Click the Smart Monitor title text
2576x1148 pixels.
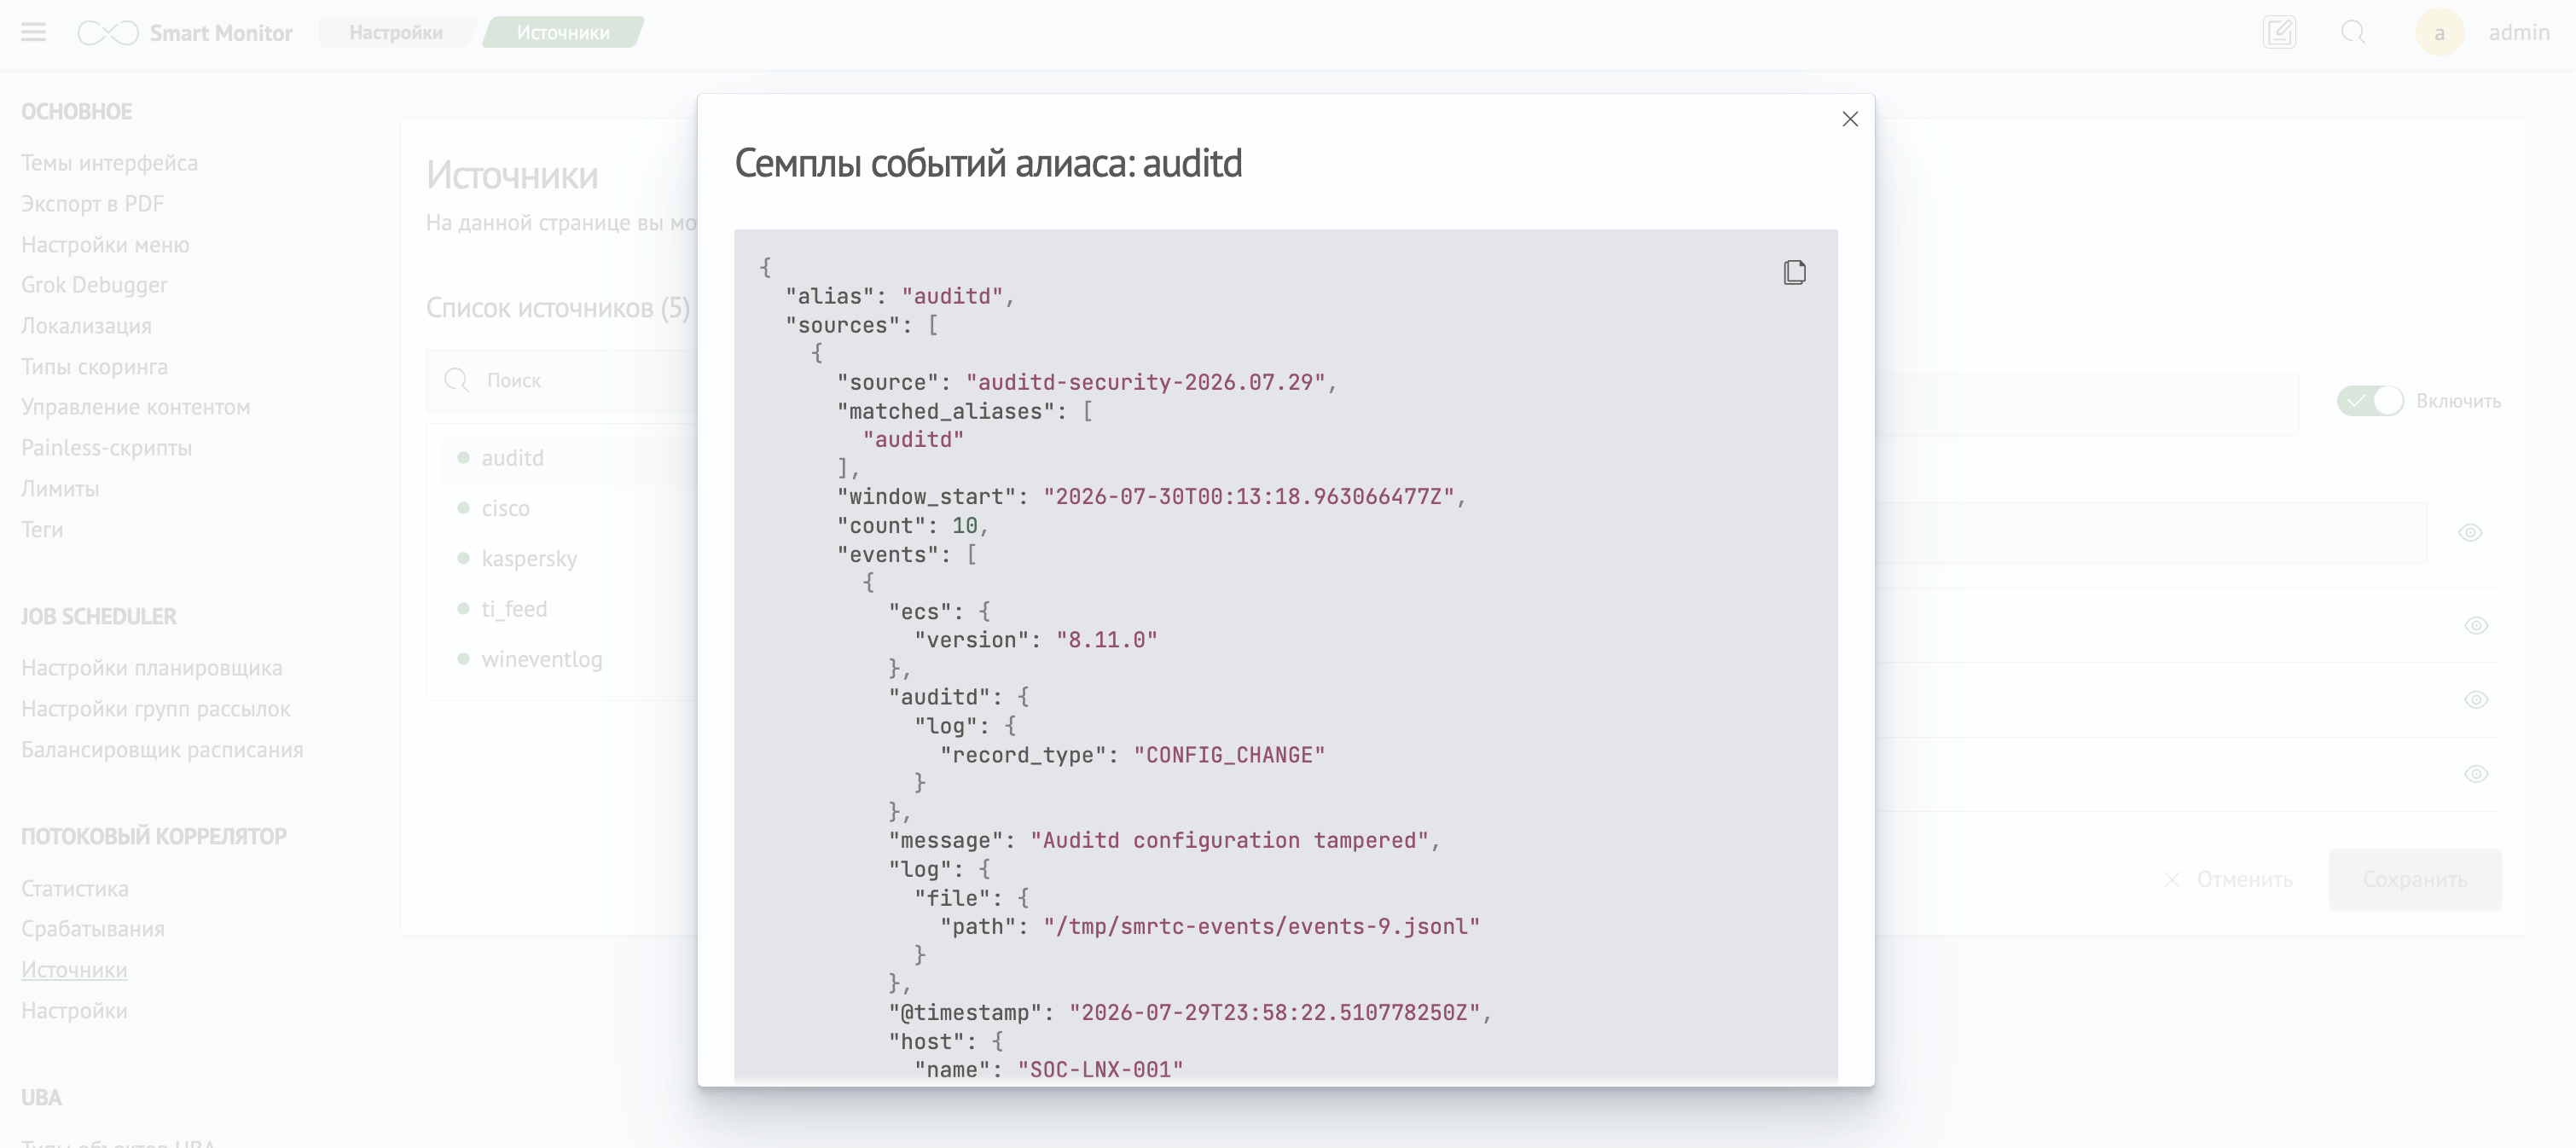click(x=221, y=33)
